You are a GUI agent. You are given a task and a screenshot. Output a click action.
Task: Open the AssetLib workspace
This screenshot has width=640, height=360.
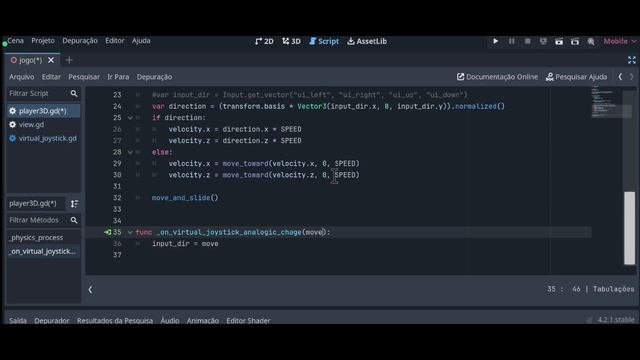(x=367, y=41)
